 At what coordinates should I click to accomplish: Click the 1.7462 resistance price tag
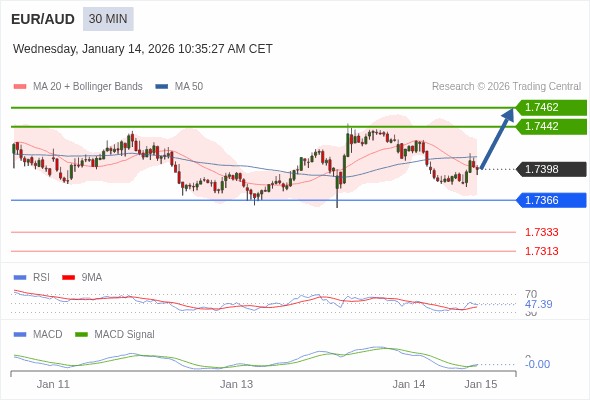(x=551, y=108)
